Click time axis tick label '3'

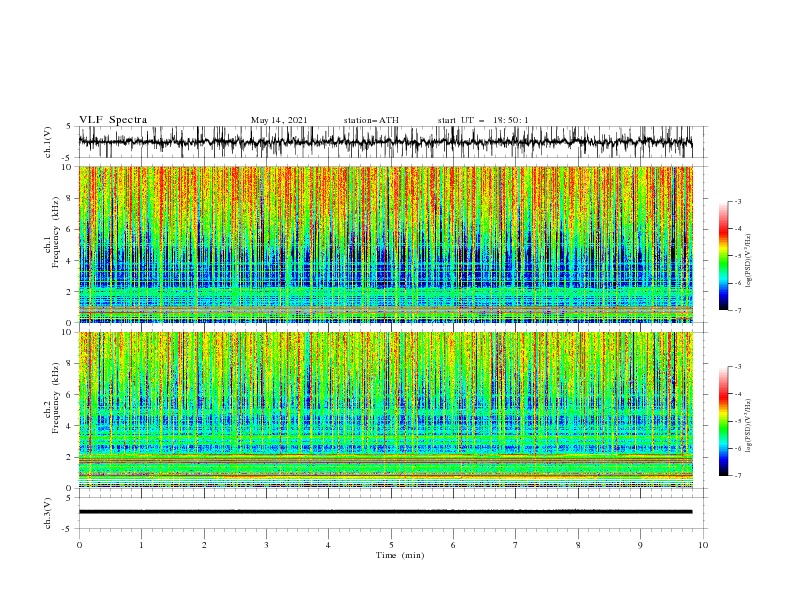(266, 545)
